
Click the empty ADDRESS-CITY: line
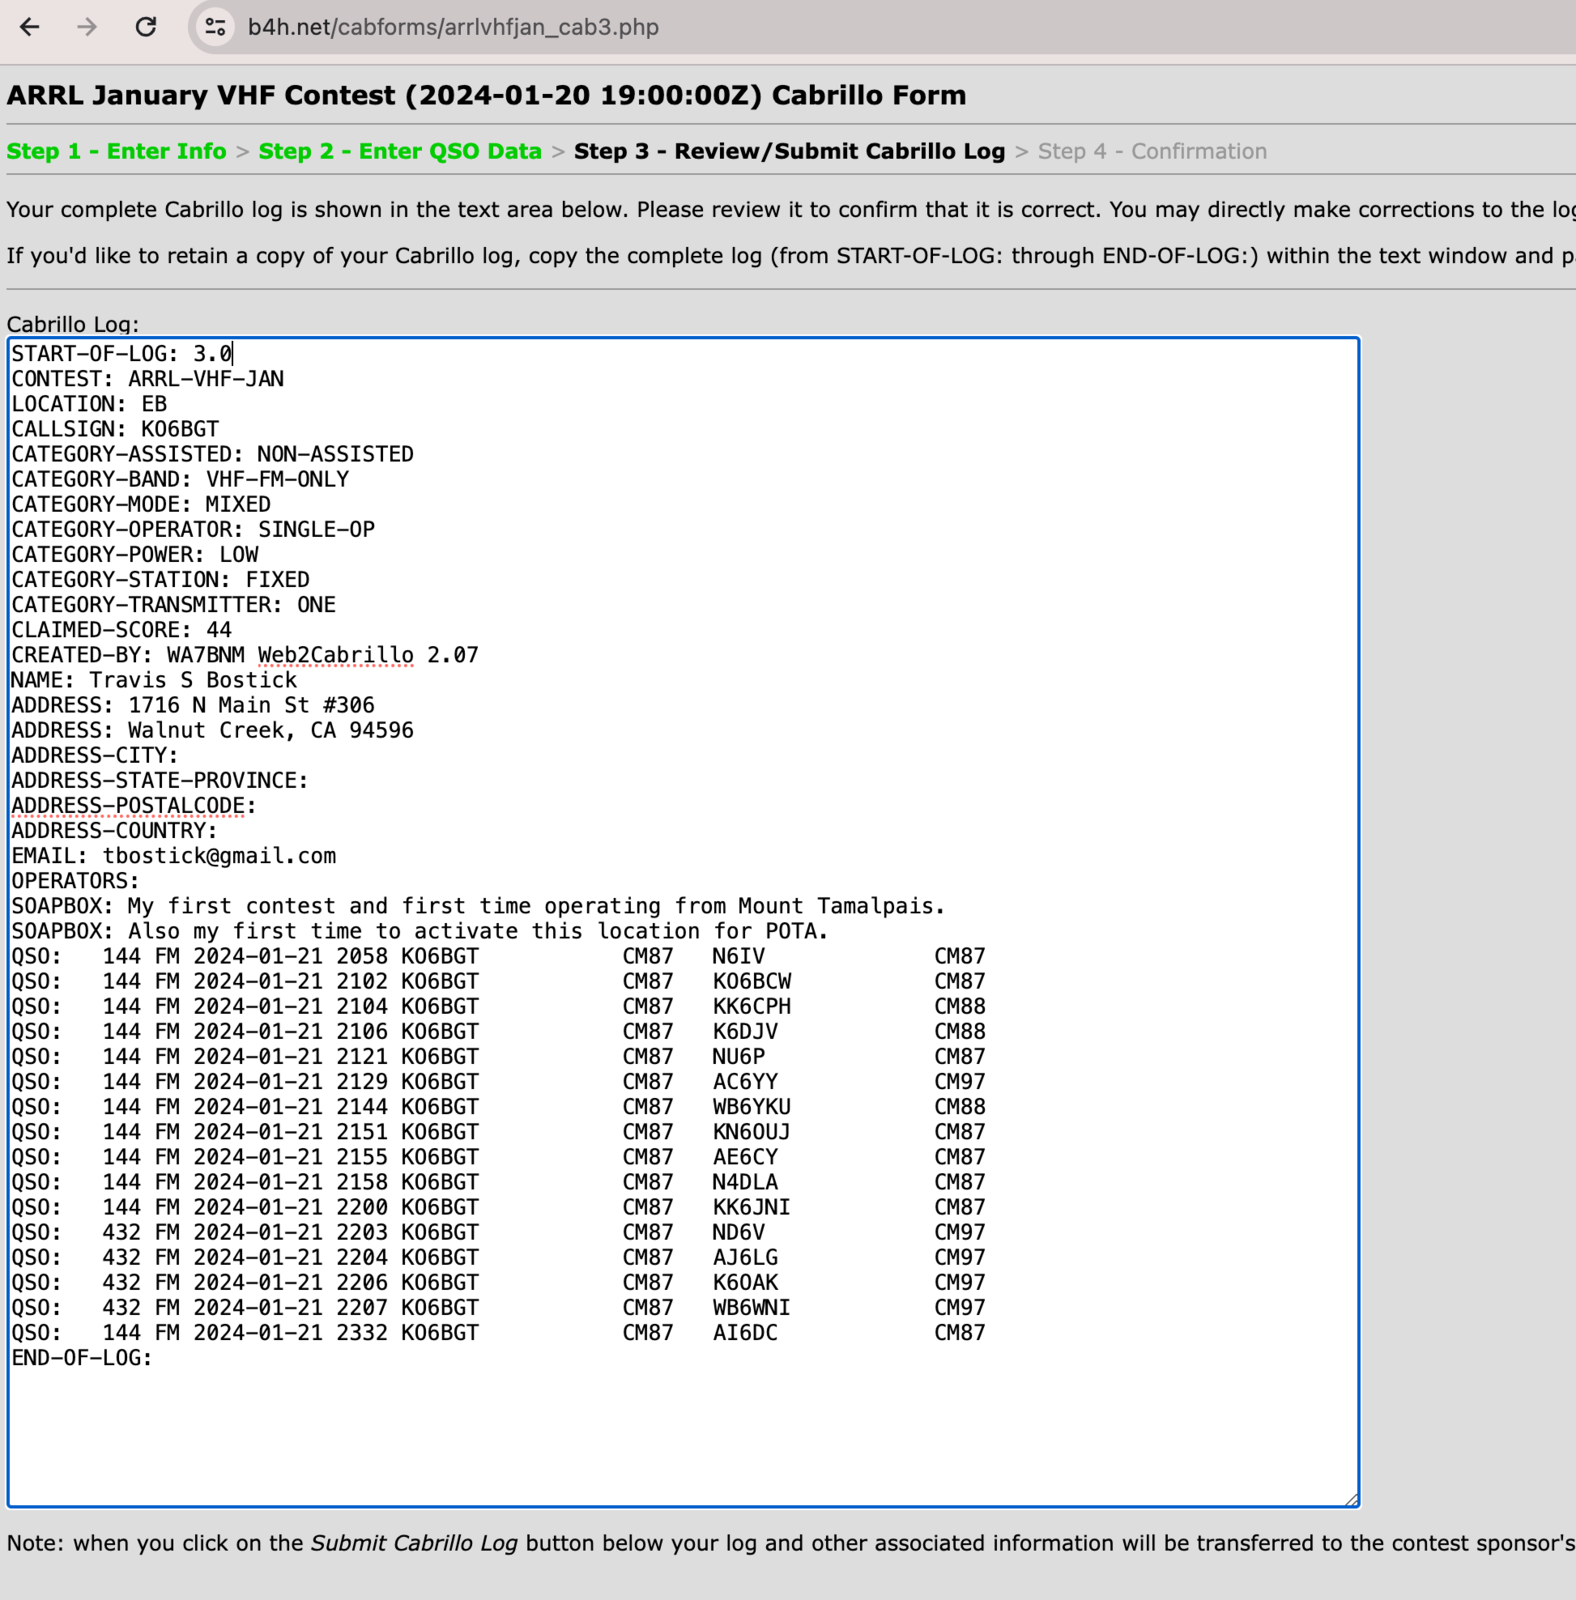(95, 755)
